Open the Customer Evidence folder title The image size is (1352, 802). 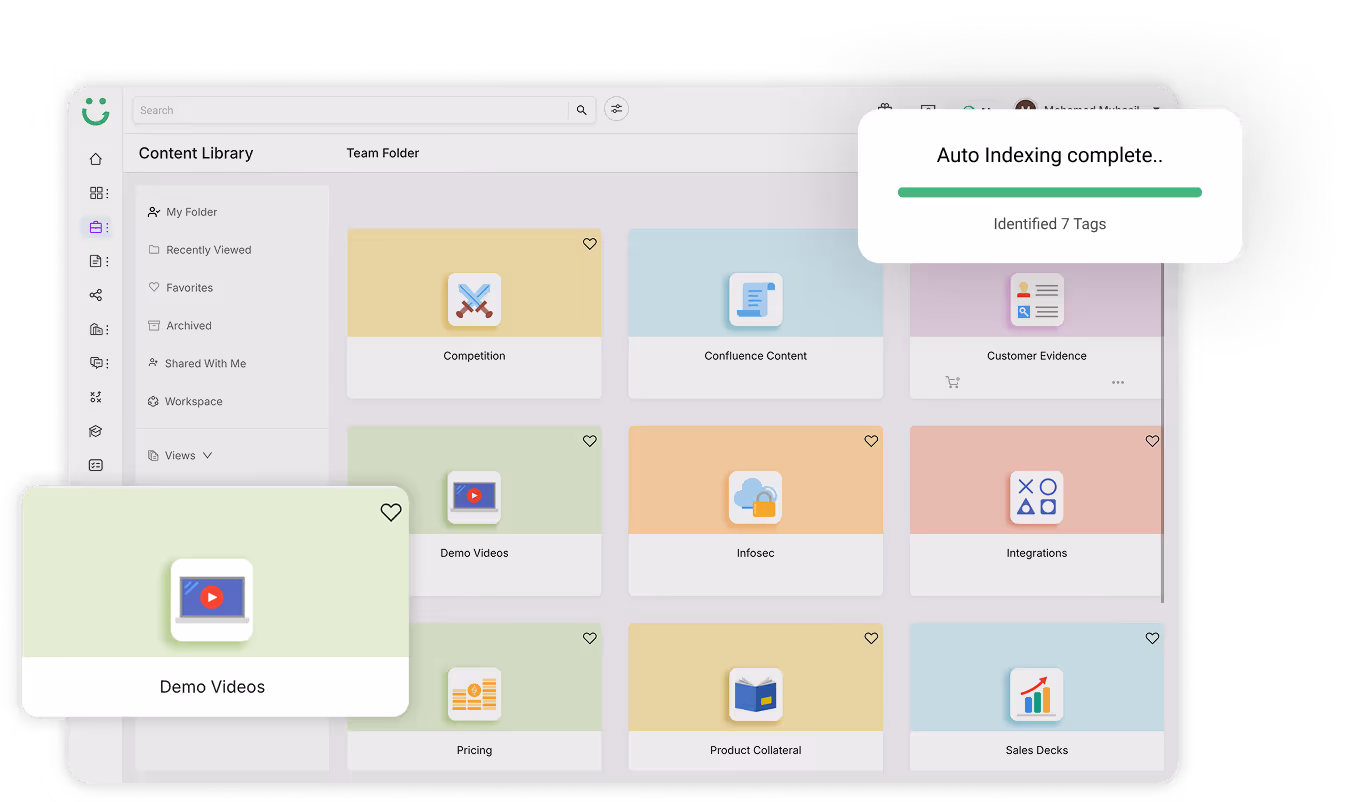pyautogui.click(x=1037, y=356)
